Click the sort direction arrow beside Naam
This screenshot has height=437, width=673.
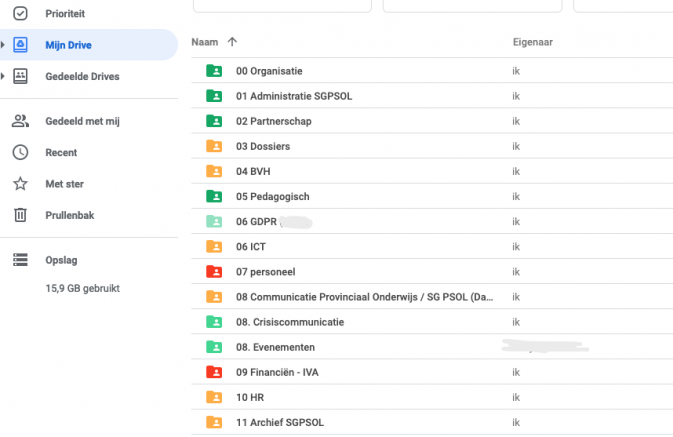[x=232, y=42]
